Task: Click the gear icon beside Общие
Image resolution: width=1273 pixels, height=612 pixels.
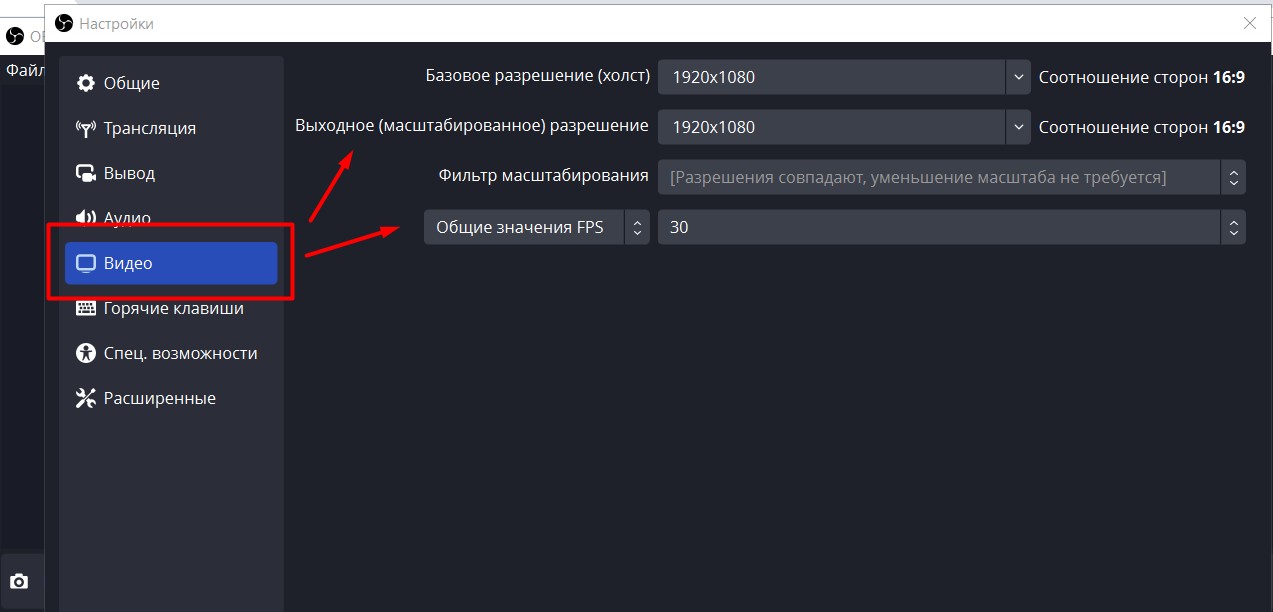Action: pos(86,83)
